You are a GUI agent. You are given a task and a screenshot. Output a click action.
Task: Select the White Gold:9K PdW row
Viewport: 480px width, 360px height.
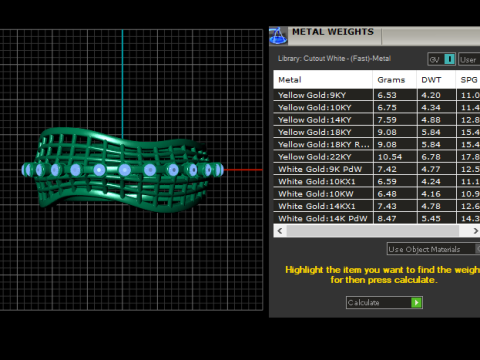tap(377, 169)
